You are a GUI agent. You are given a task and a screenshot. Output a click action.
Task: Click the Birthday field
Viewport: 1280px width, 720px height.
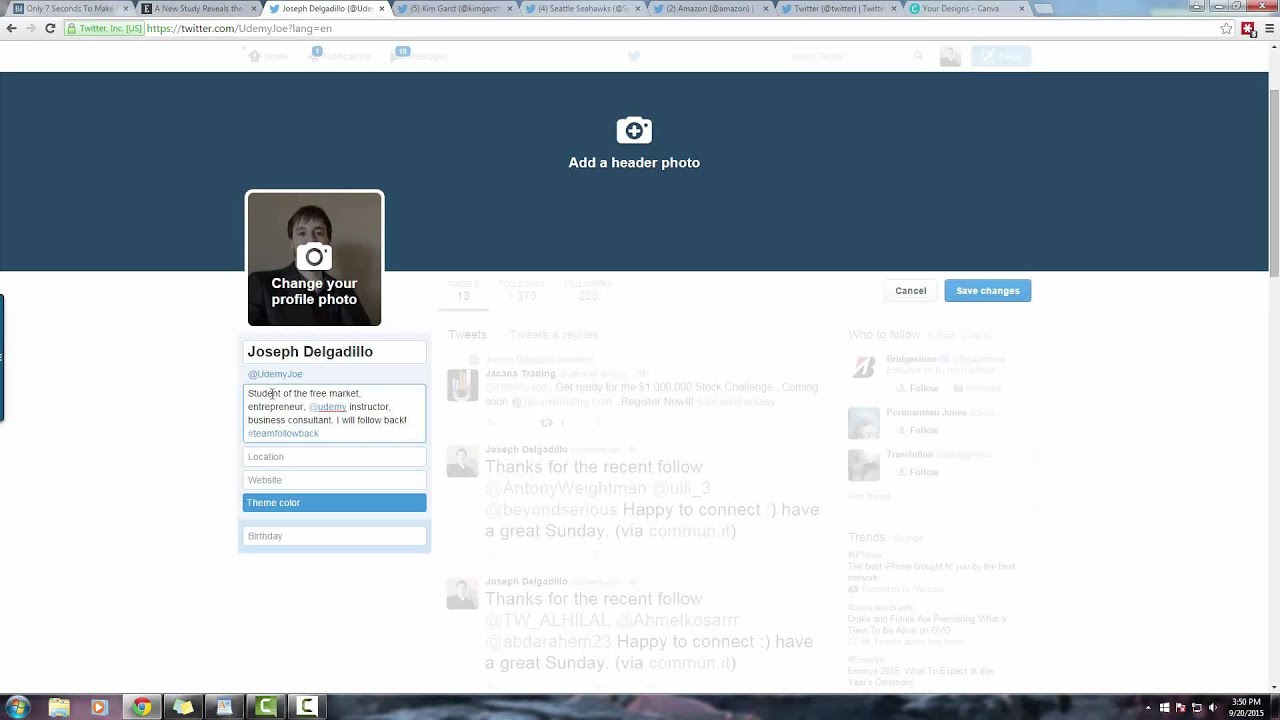pos(334,536)
